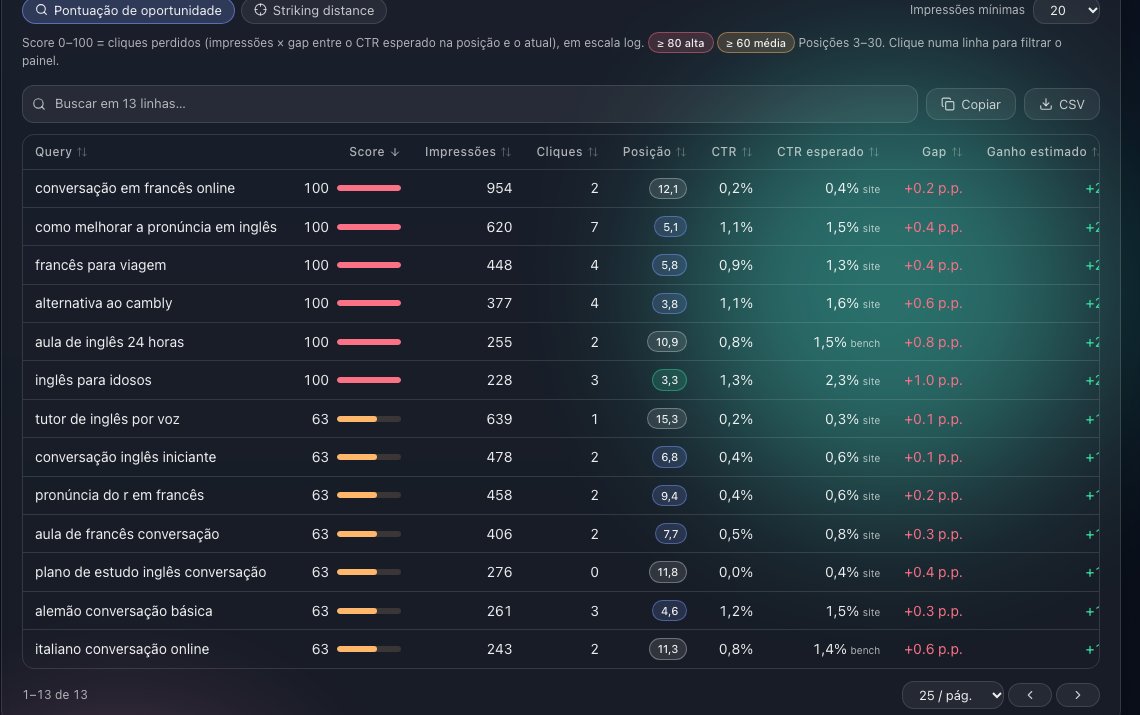This screenshot has width=1140, height=715.
Task: Switch to Striking distance tab
Action: pos(313,11)
